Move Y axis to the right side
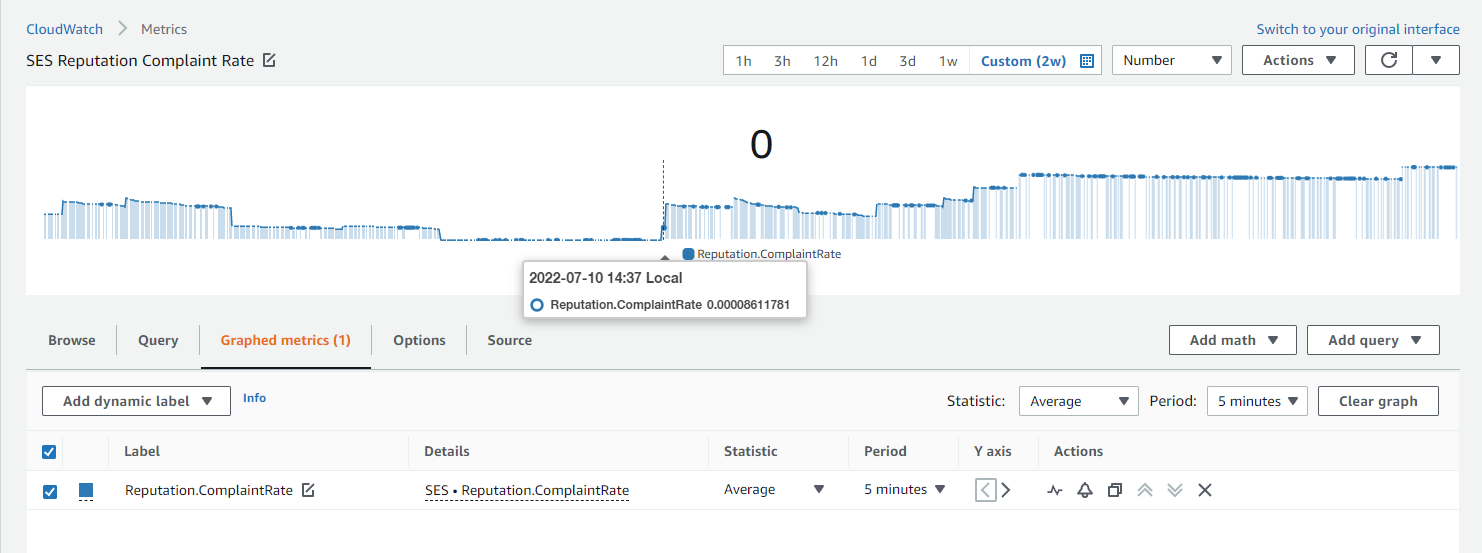The height and width of the screenshot is (553, 1482). [1006, 490]
